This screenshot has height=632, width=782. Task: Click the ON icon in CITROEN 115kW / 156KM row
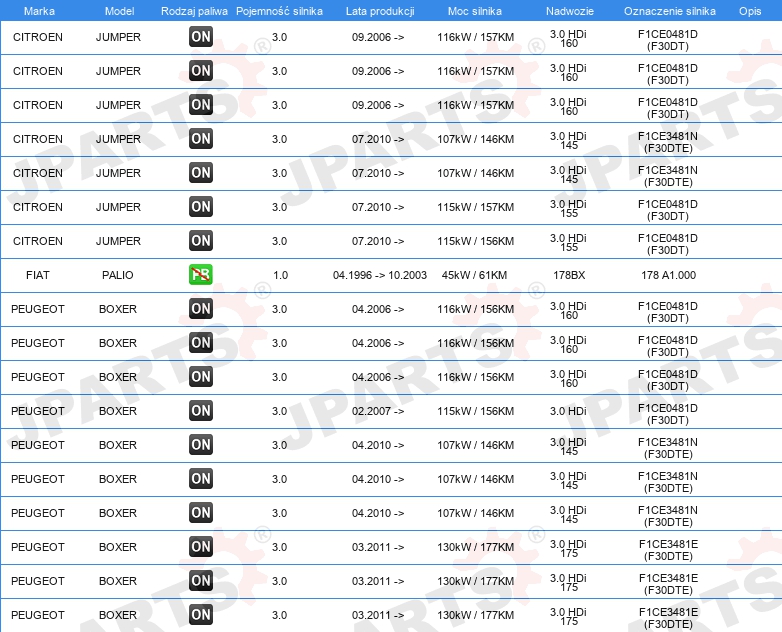200,240
